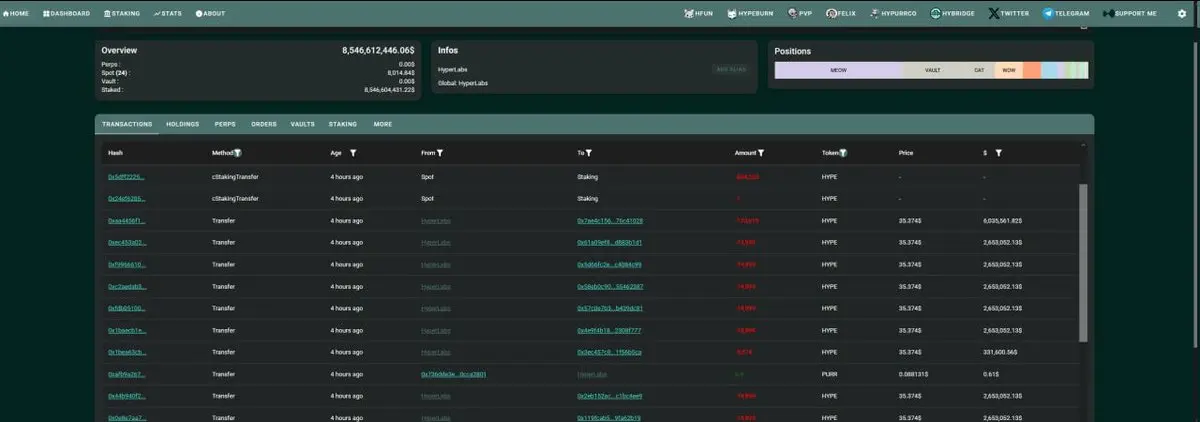Open transaction hash 0x5dff2225
The width and height of the screenshot is (1200, 422).
(x=127, y=177)
